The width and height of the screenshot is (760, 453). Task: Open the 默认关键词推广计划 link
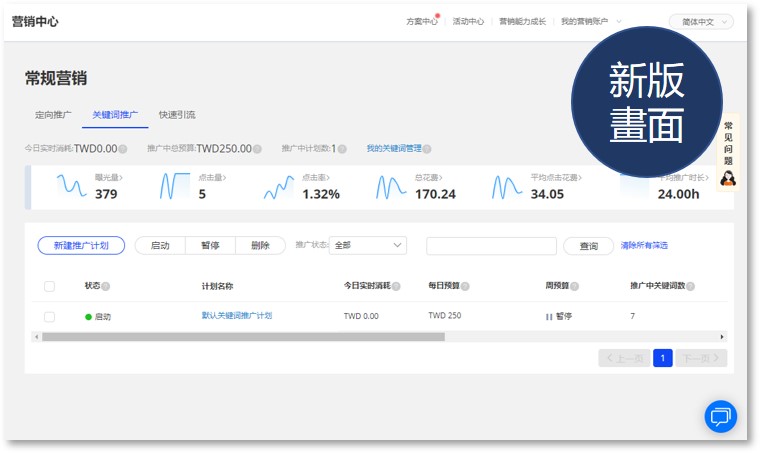(236, 316)
